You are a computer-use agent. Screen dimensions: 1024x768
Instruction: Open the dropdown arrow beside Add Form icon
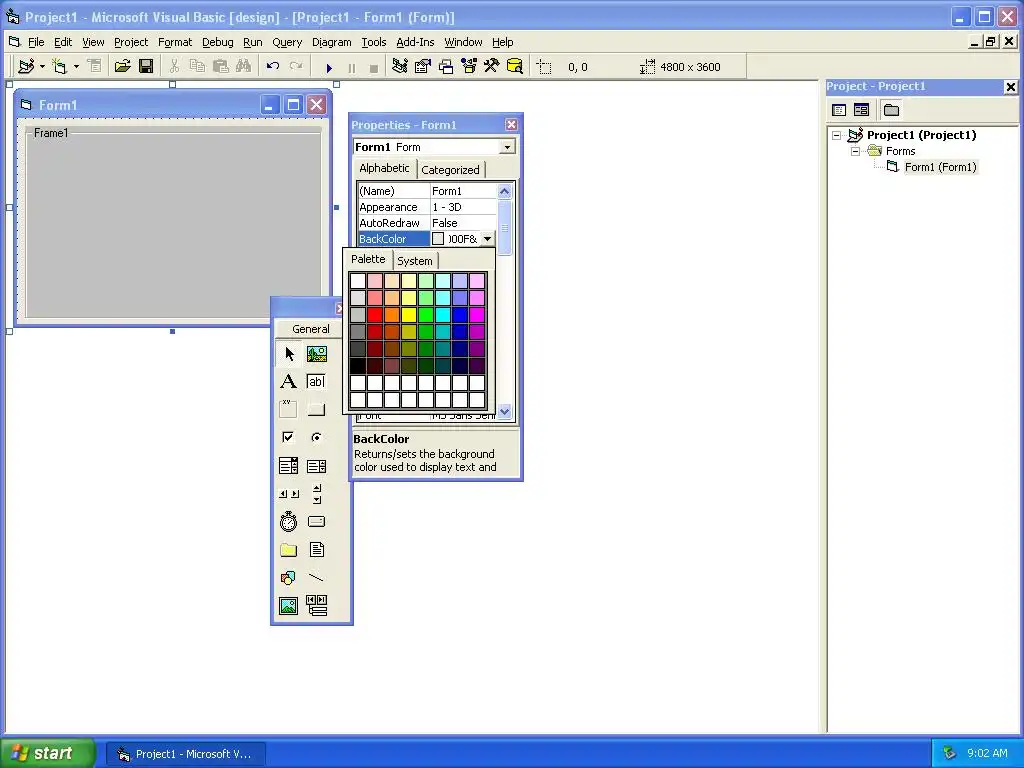(x=76, y=67)
